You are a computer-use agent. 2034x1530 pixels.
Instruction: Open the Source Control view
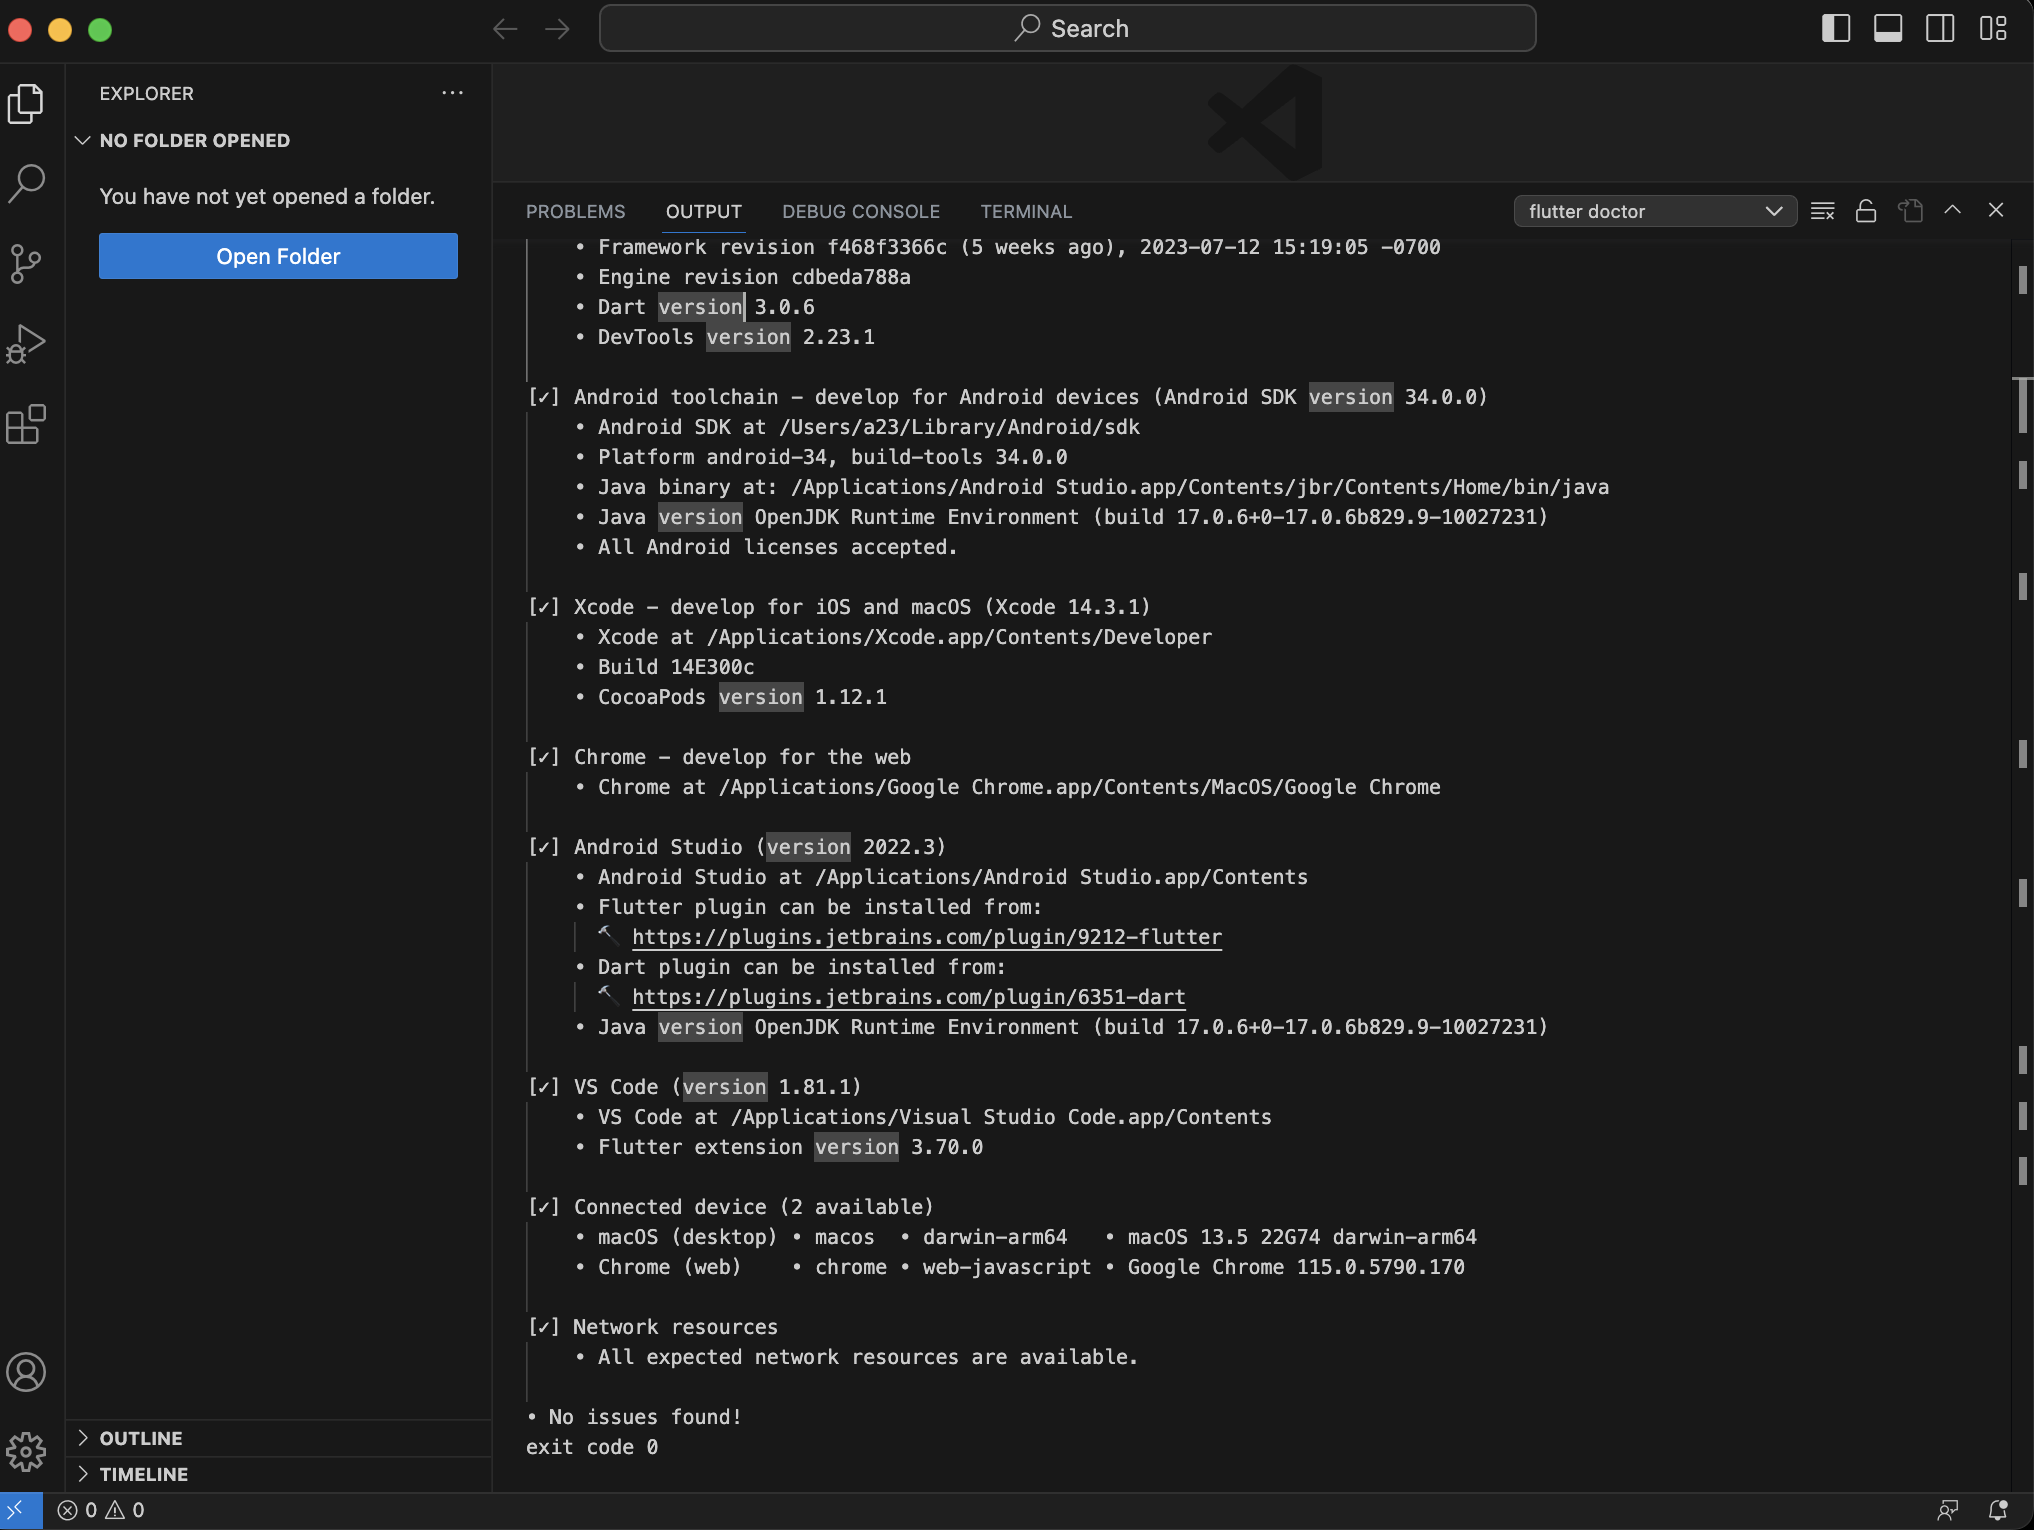(26, 264)
